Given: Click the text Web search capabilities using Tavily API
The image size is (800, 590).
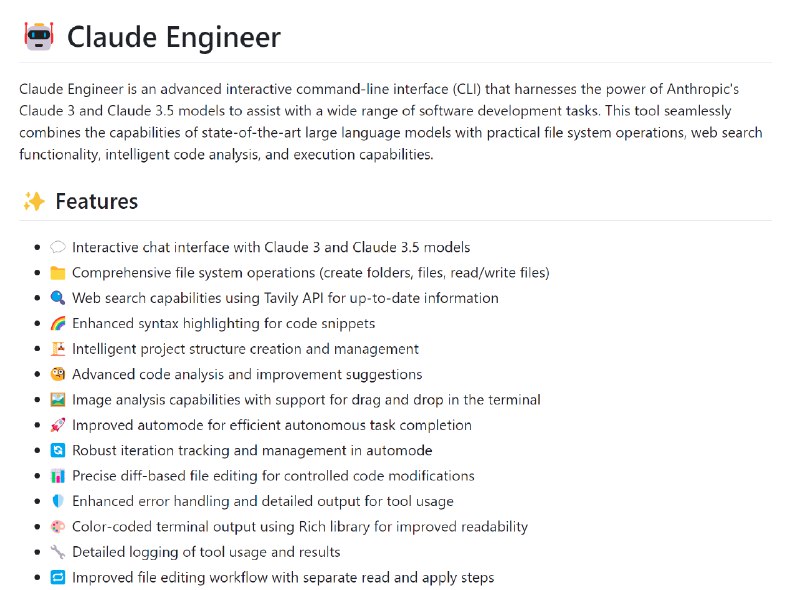Looking at the screenshot, I should [197, 298].
